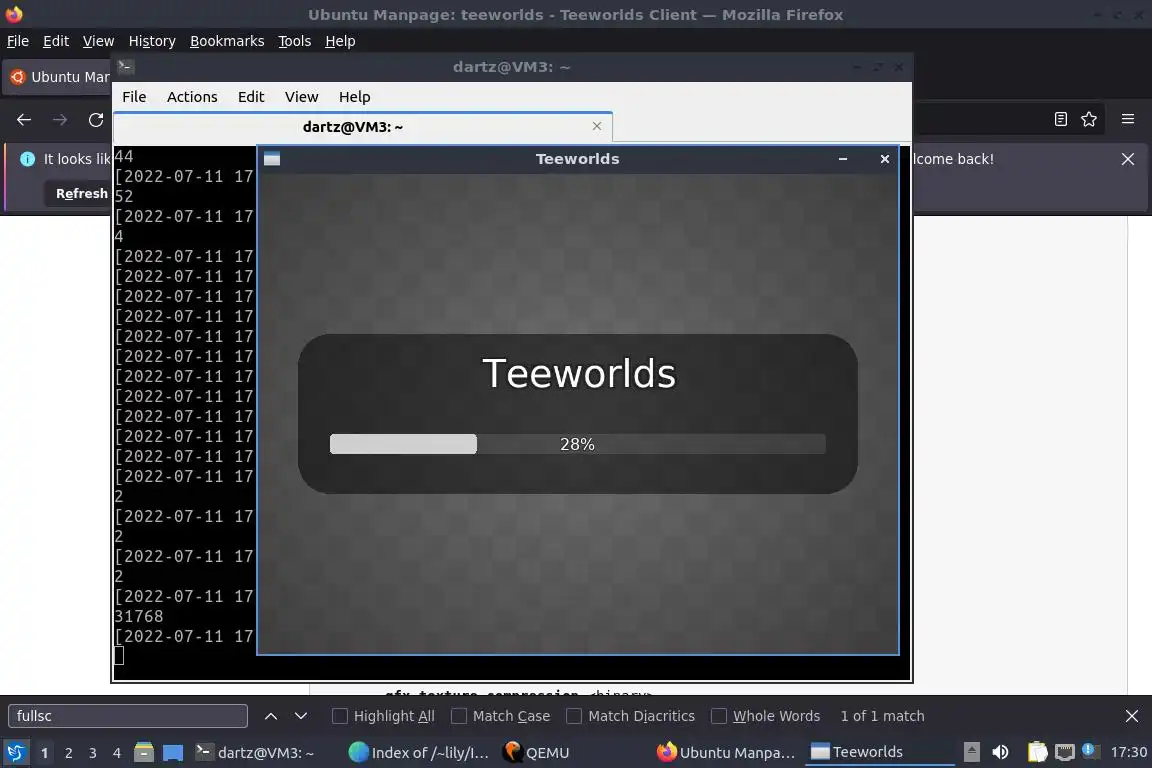Activate the 'Index of /~lily' taskbar entry
This screenshot has height=768, width=1152.
point(419,753)
